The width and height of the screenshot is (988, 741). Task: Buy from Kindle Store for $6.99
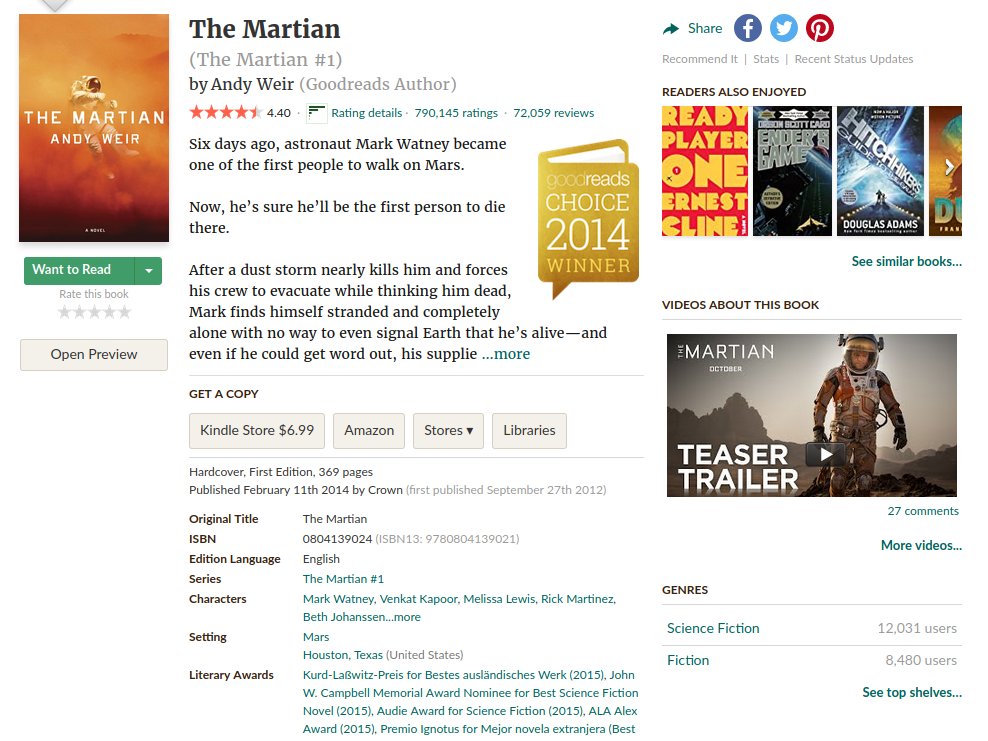[257, 431]
